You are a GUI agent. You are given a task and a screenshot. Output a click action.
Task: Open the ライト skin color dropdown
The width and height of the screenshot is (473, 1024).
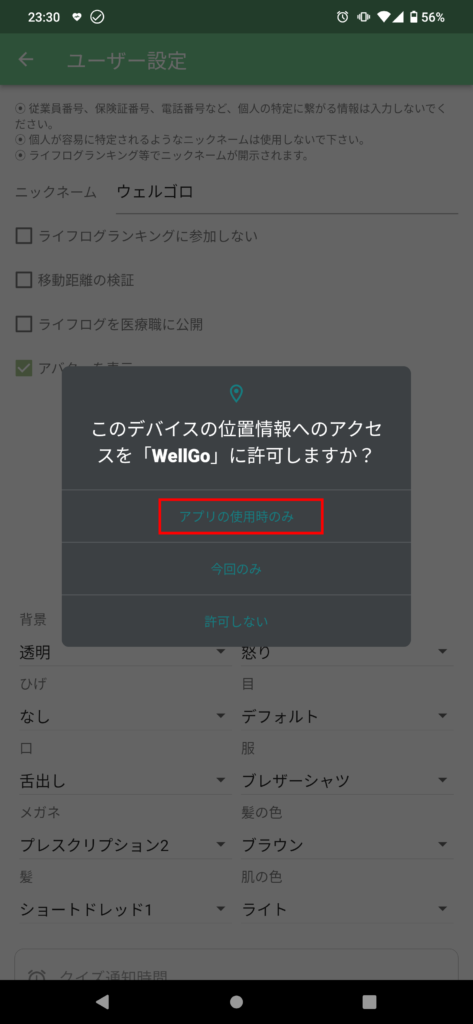pos(346,908)
